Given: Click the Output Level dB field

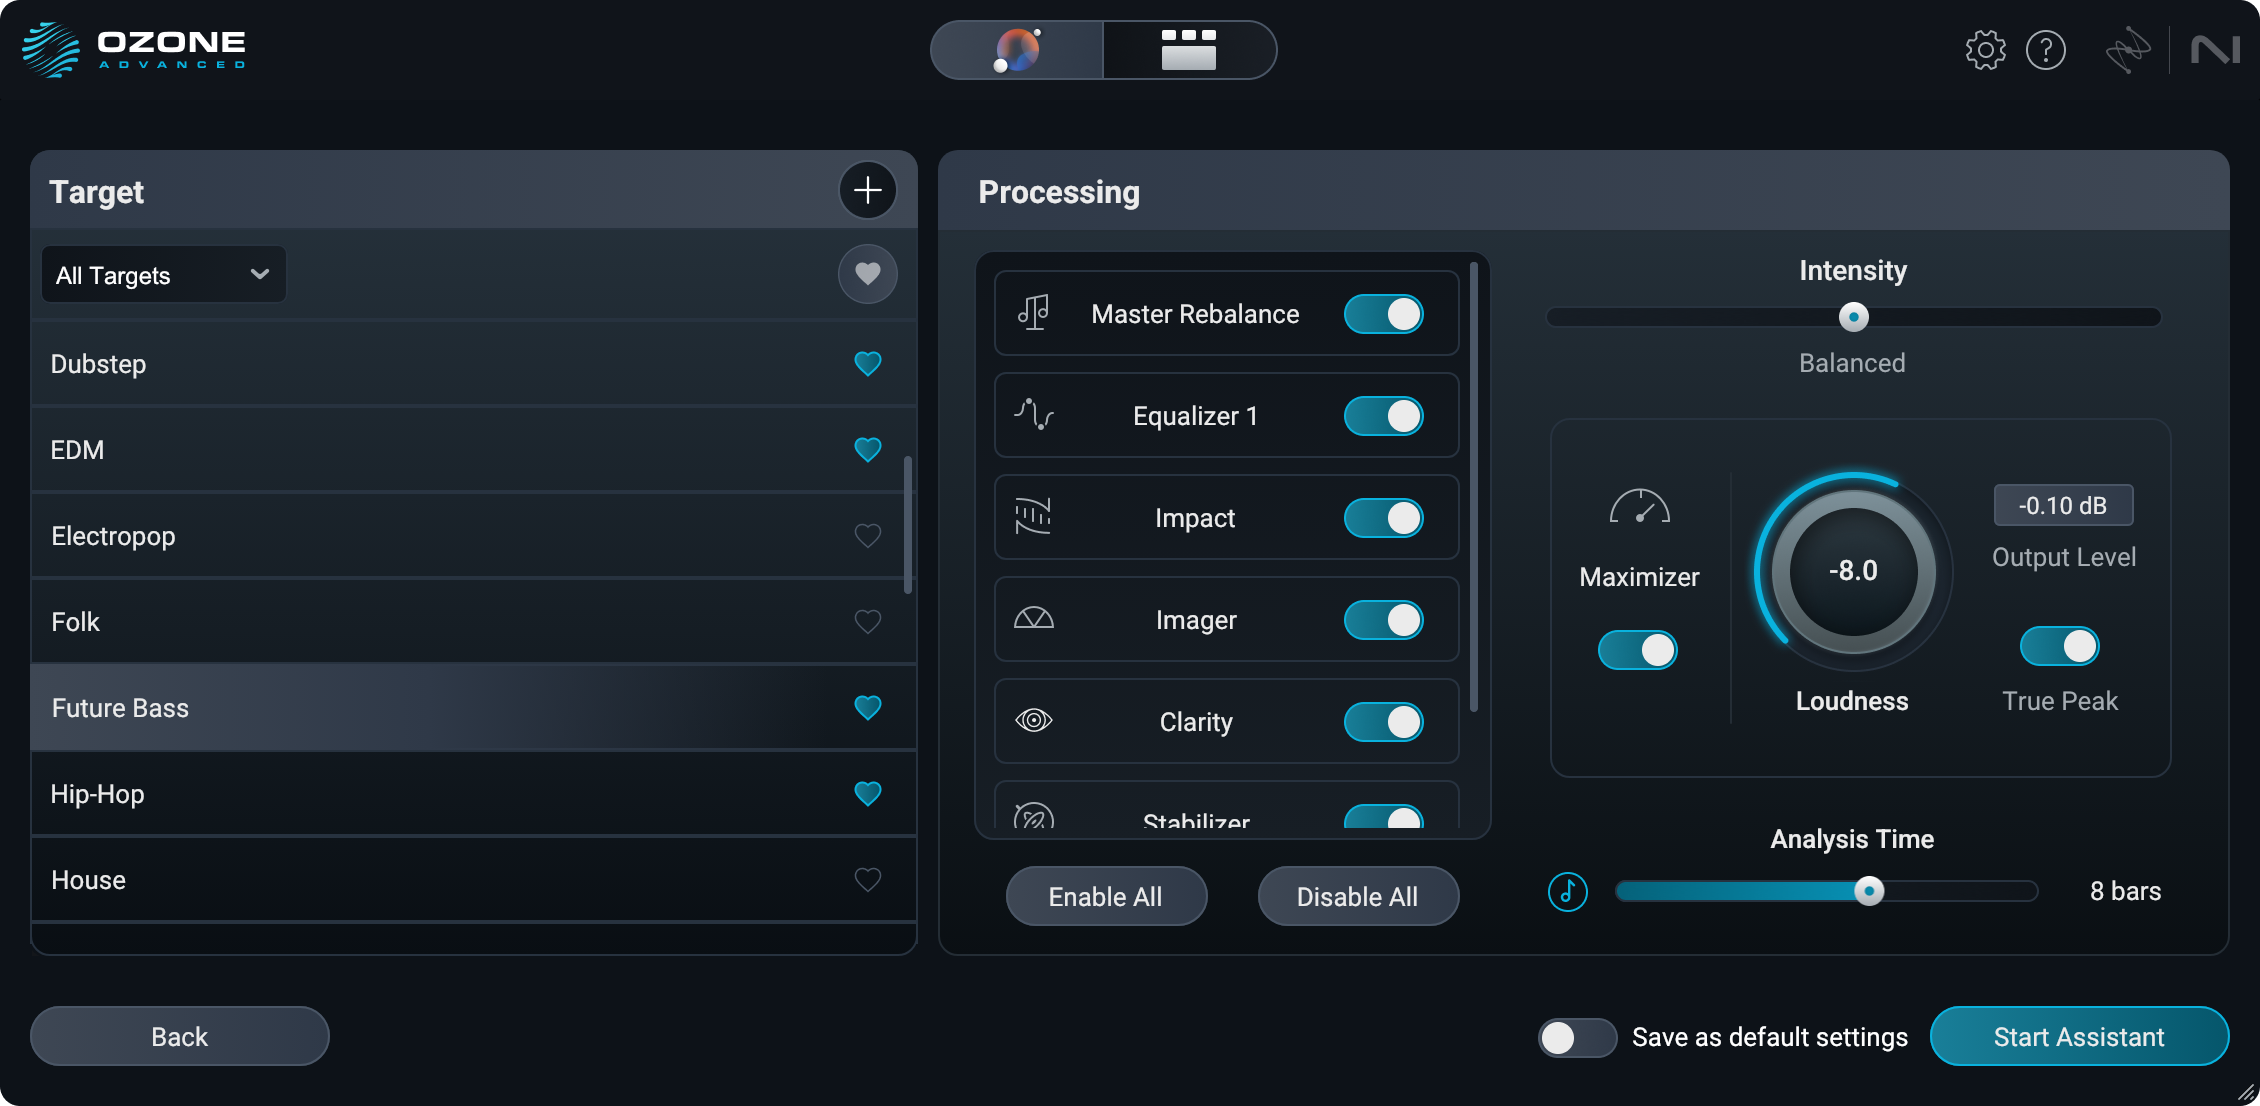Looking at the screenshot, I should tap(2062, 506).
